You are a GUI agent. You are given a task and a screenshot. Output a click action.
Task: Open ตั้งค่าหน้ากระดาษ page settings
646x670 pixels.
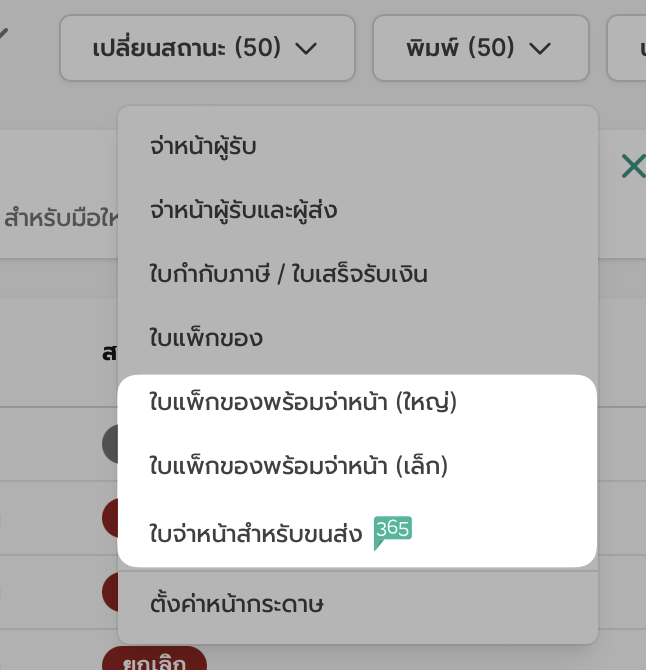pyautogui.click(x=236, y=604)
